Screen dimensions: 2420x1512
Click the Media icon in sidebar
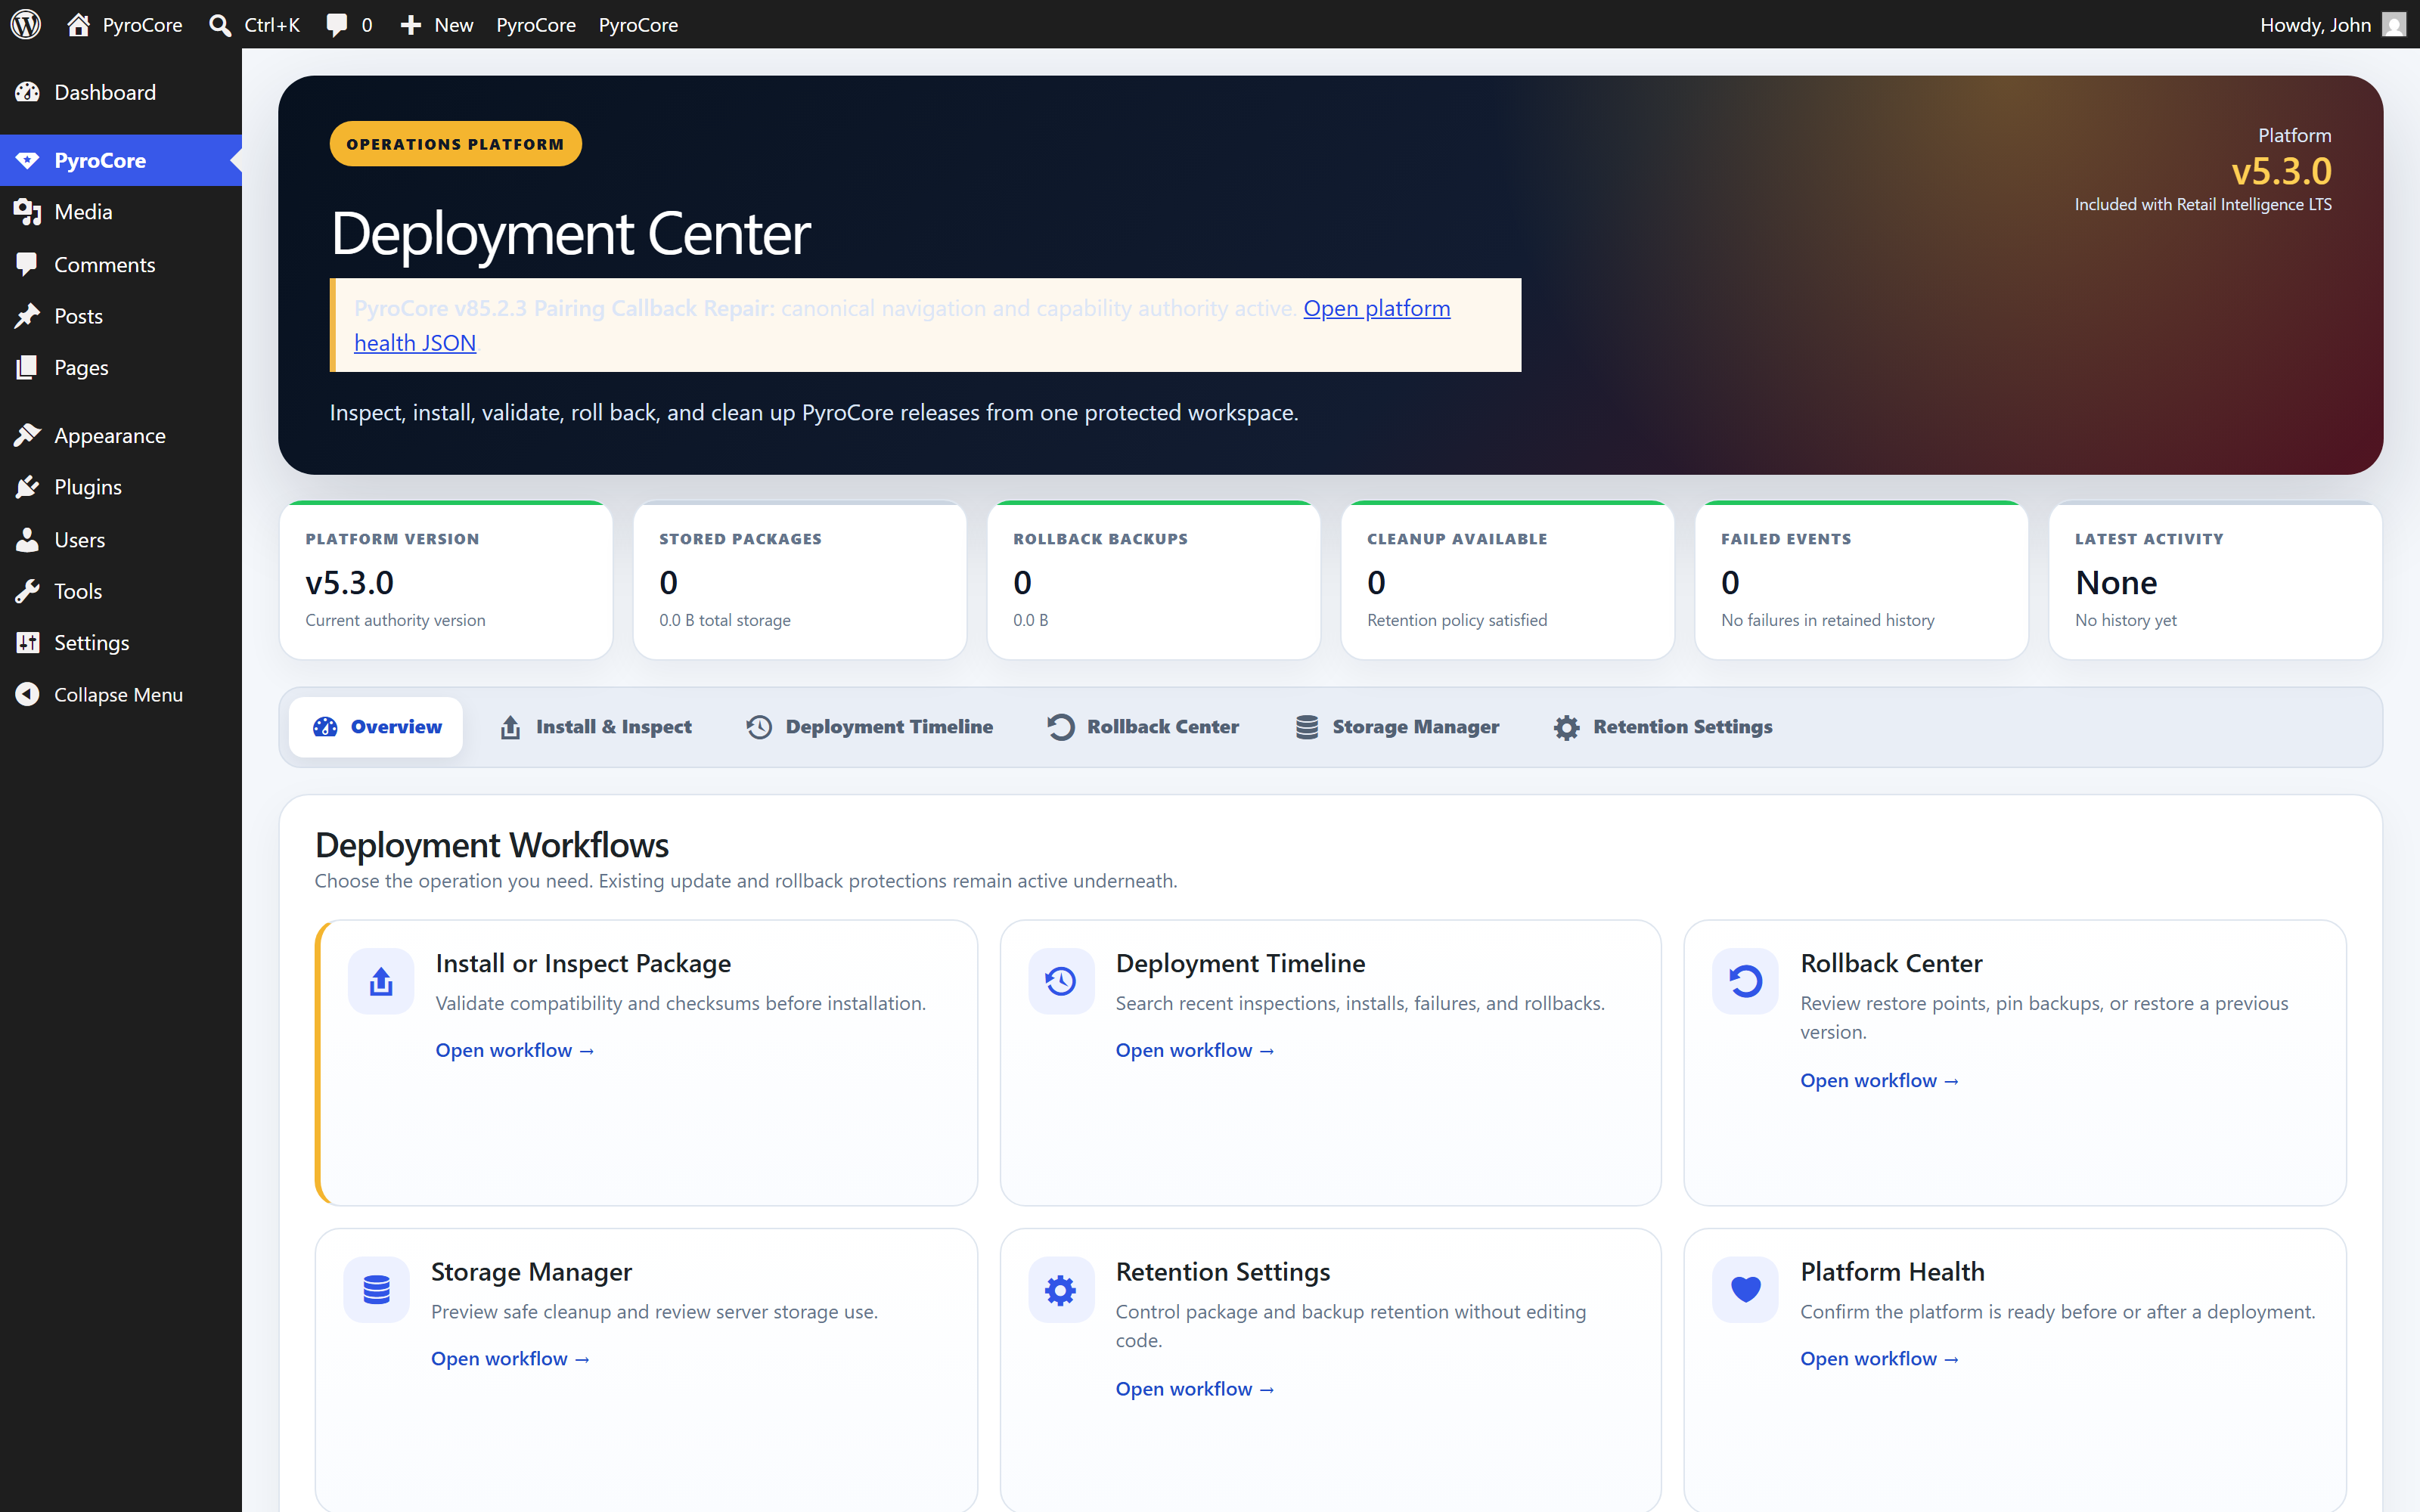click(27, 212)
